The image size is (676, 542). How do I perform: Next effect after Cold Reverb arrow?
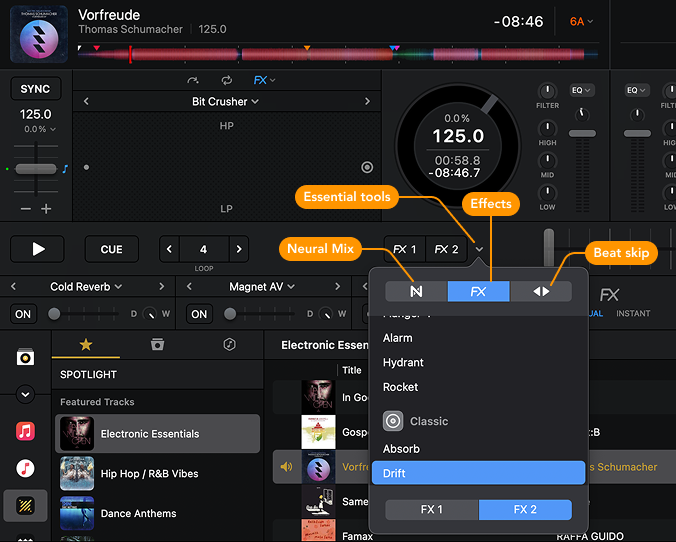pos(162,286)
